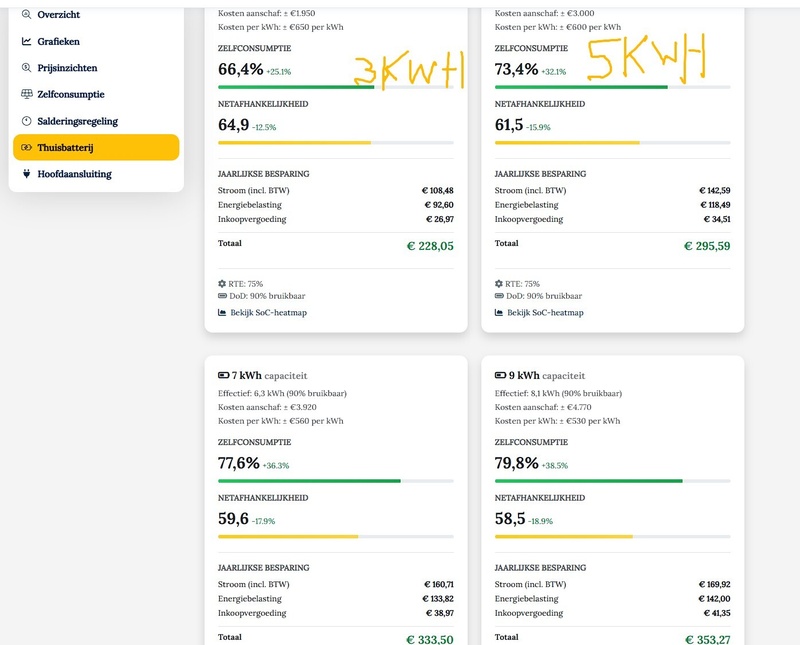This screenshot has width=800, height=645.
Task: Click the Energiebelasting amount € 92,60
Action: (439, 205)
